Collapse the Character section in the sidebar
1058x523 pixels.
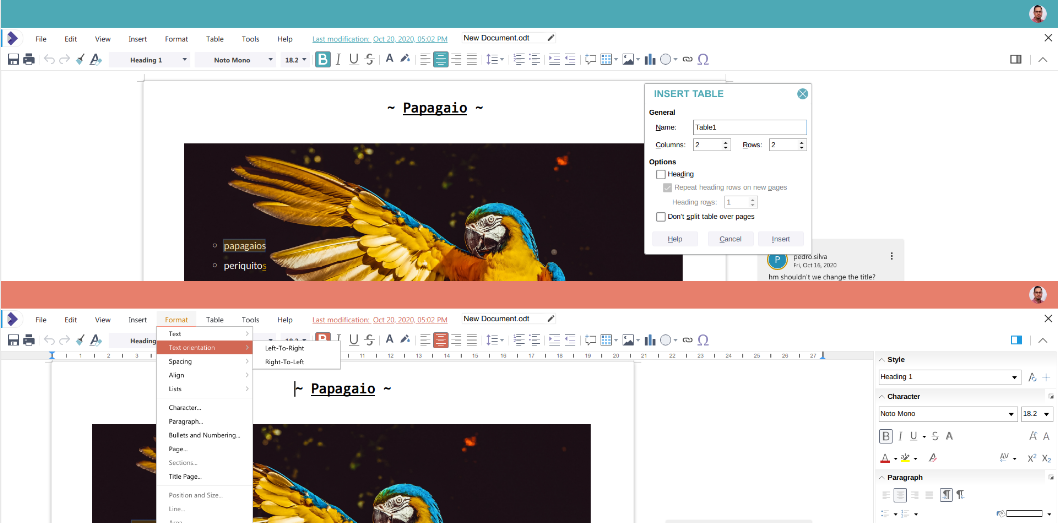(x=881, y=397)
